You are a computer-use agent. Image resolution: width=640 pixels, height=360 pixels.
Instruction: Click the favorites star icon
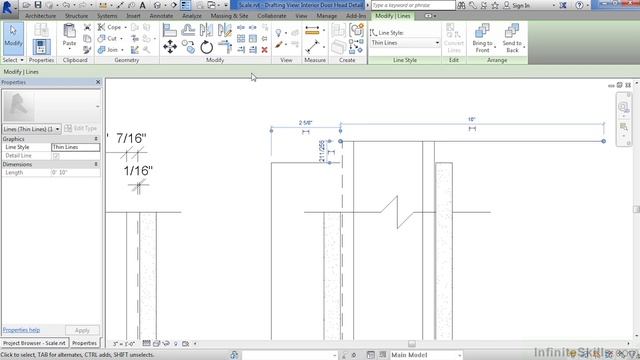click(x=495, y=5)
